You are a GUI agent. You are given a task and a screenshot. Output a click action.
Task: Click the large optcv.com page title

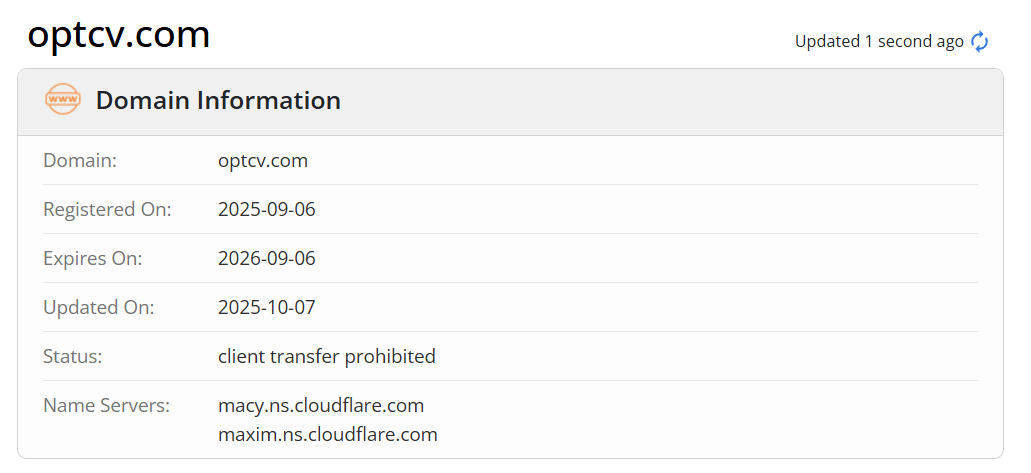point(118,35)
